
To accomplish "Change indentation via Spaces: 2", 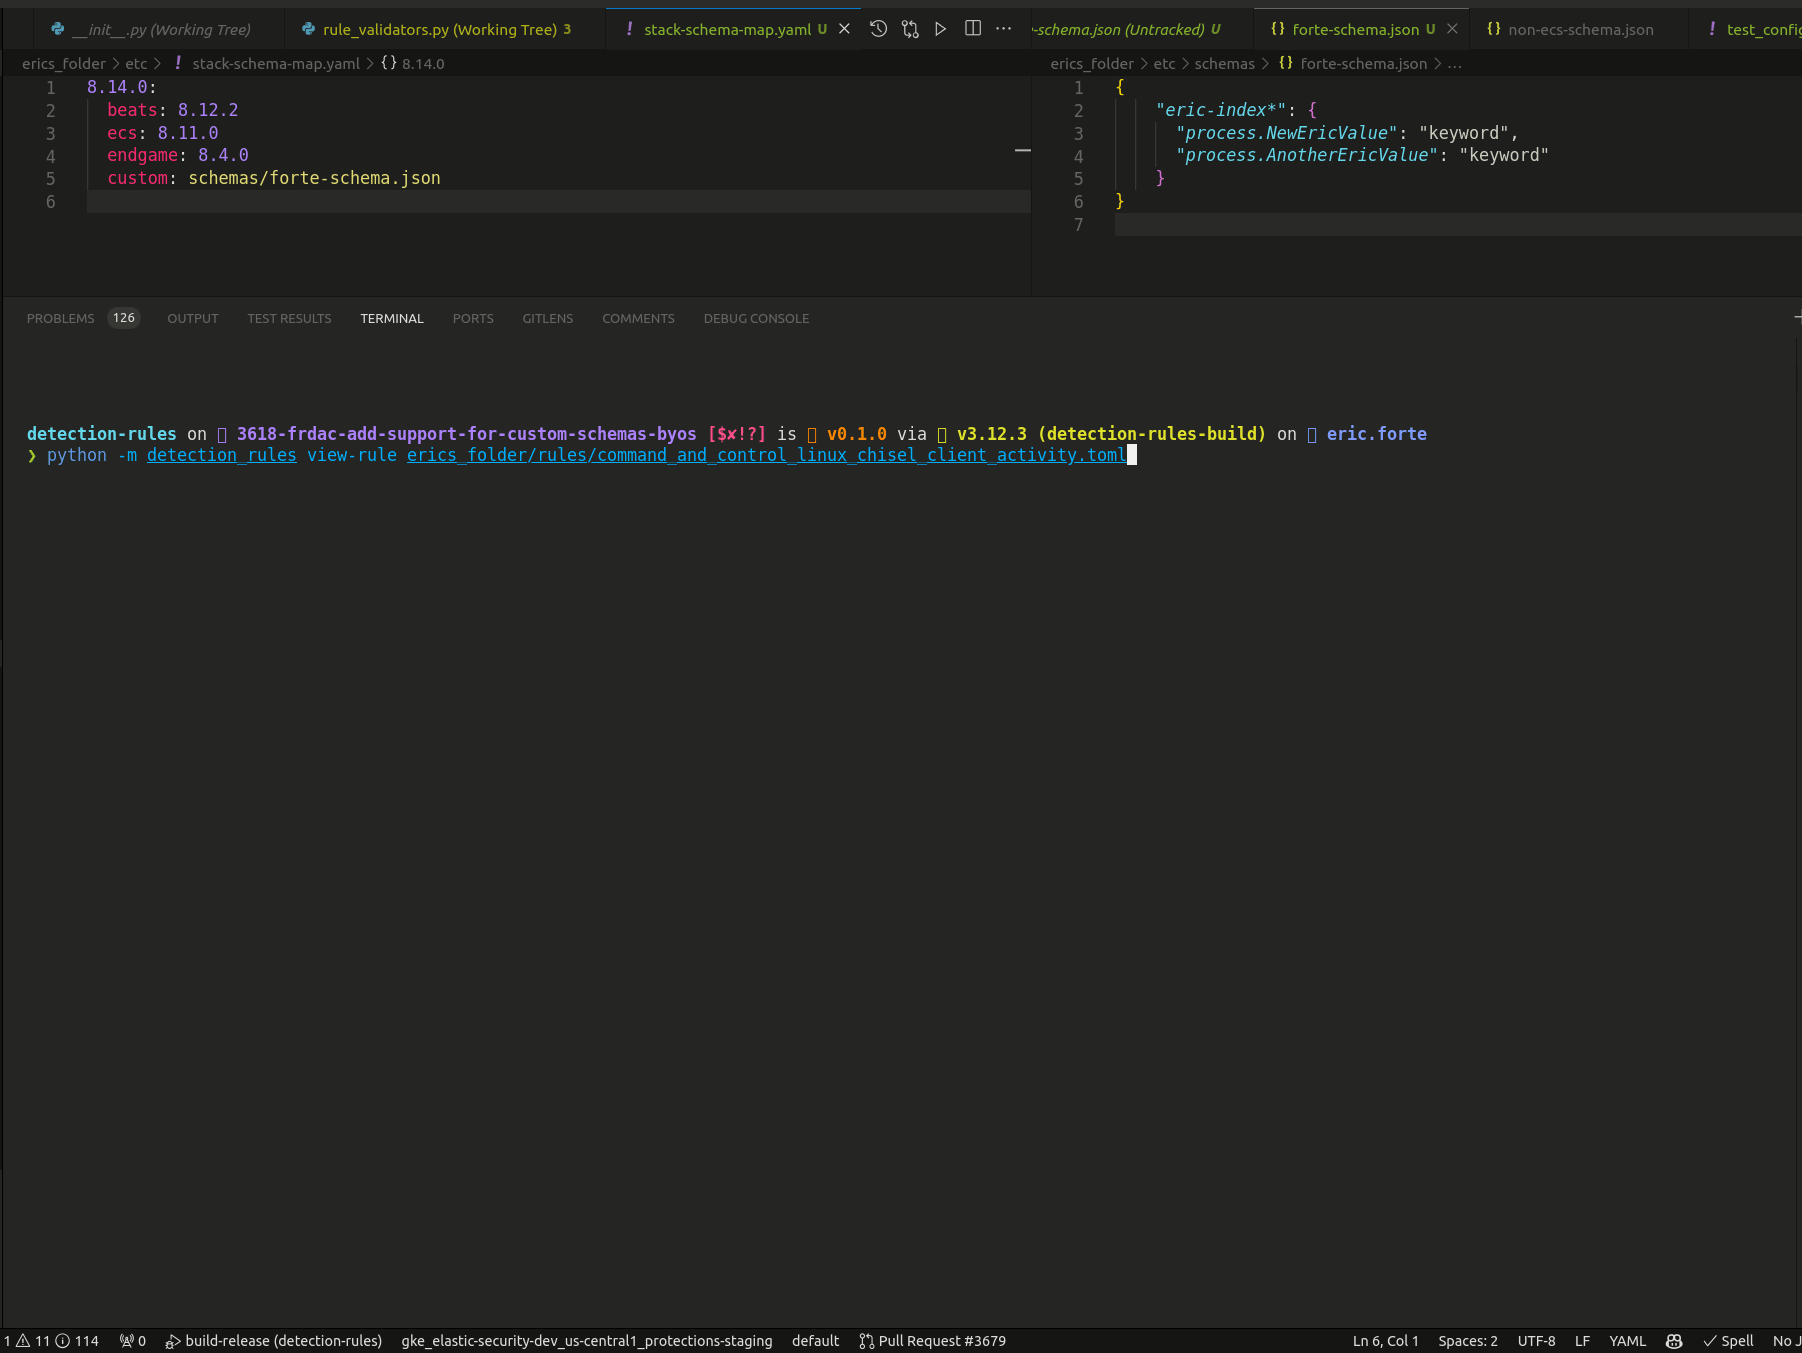I will [x=1467, y=1341].
